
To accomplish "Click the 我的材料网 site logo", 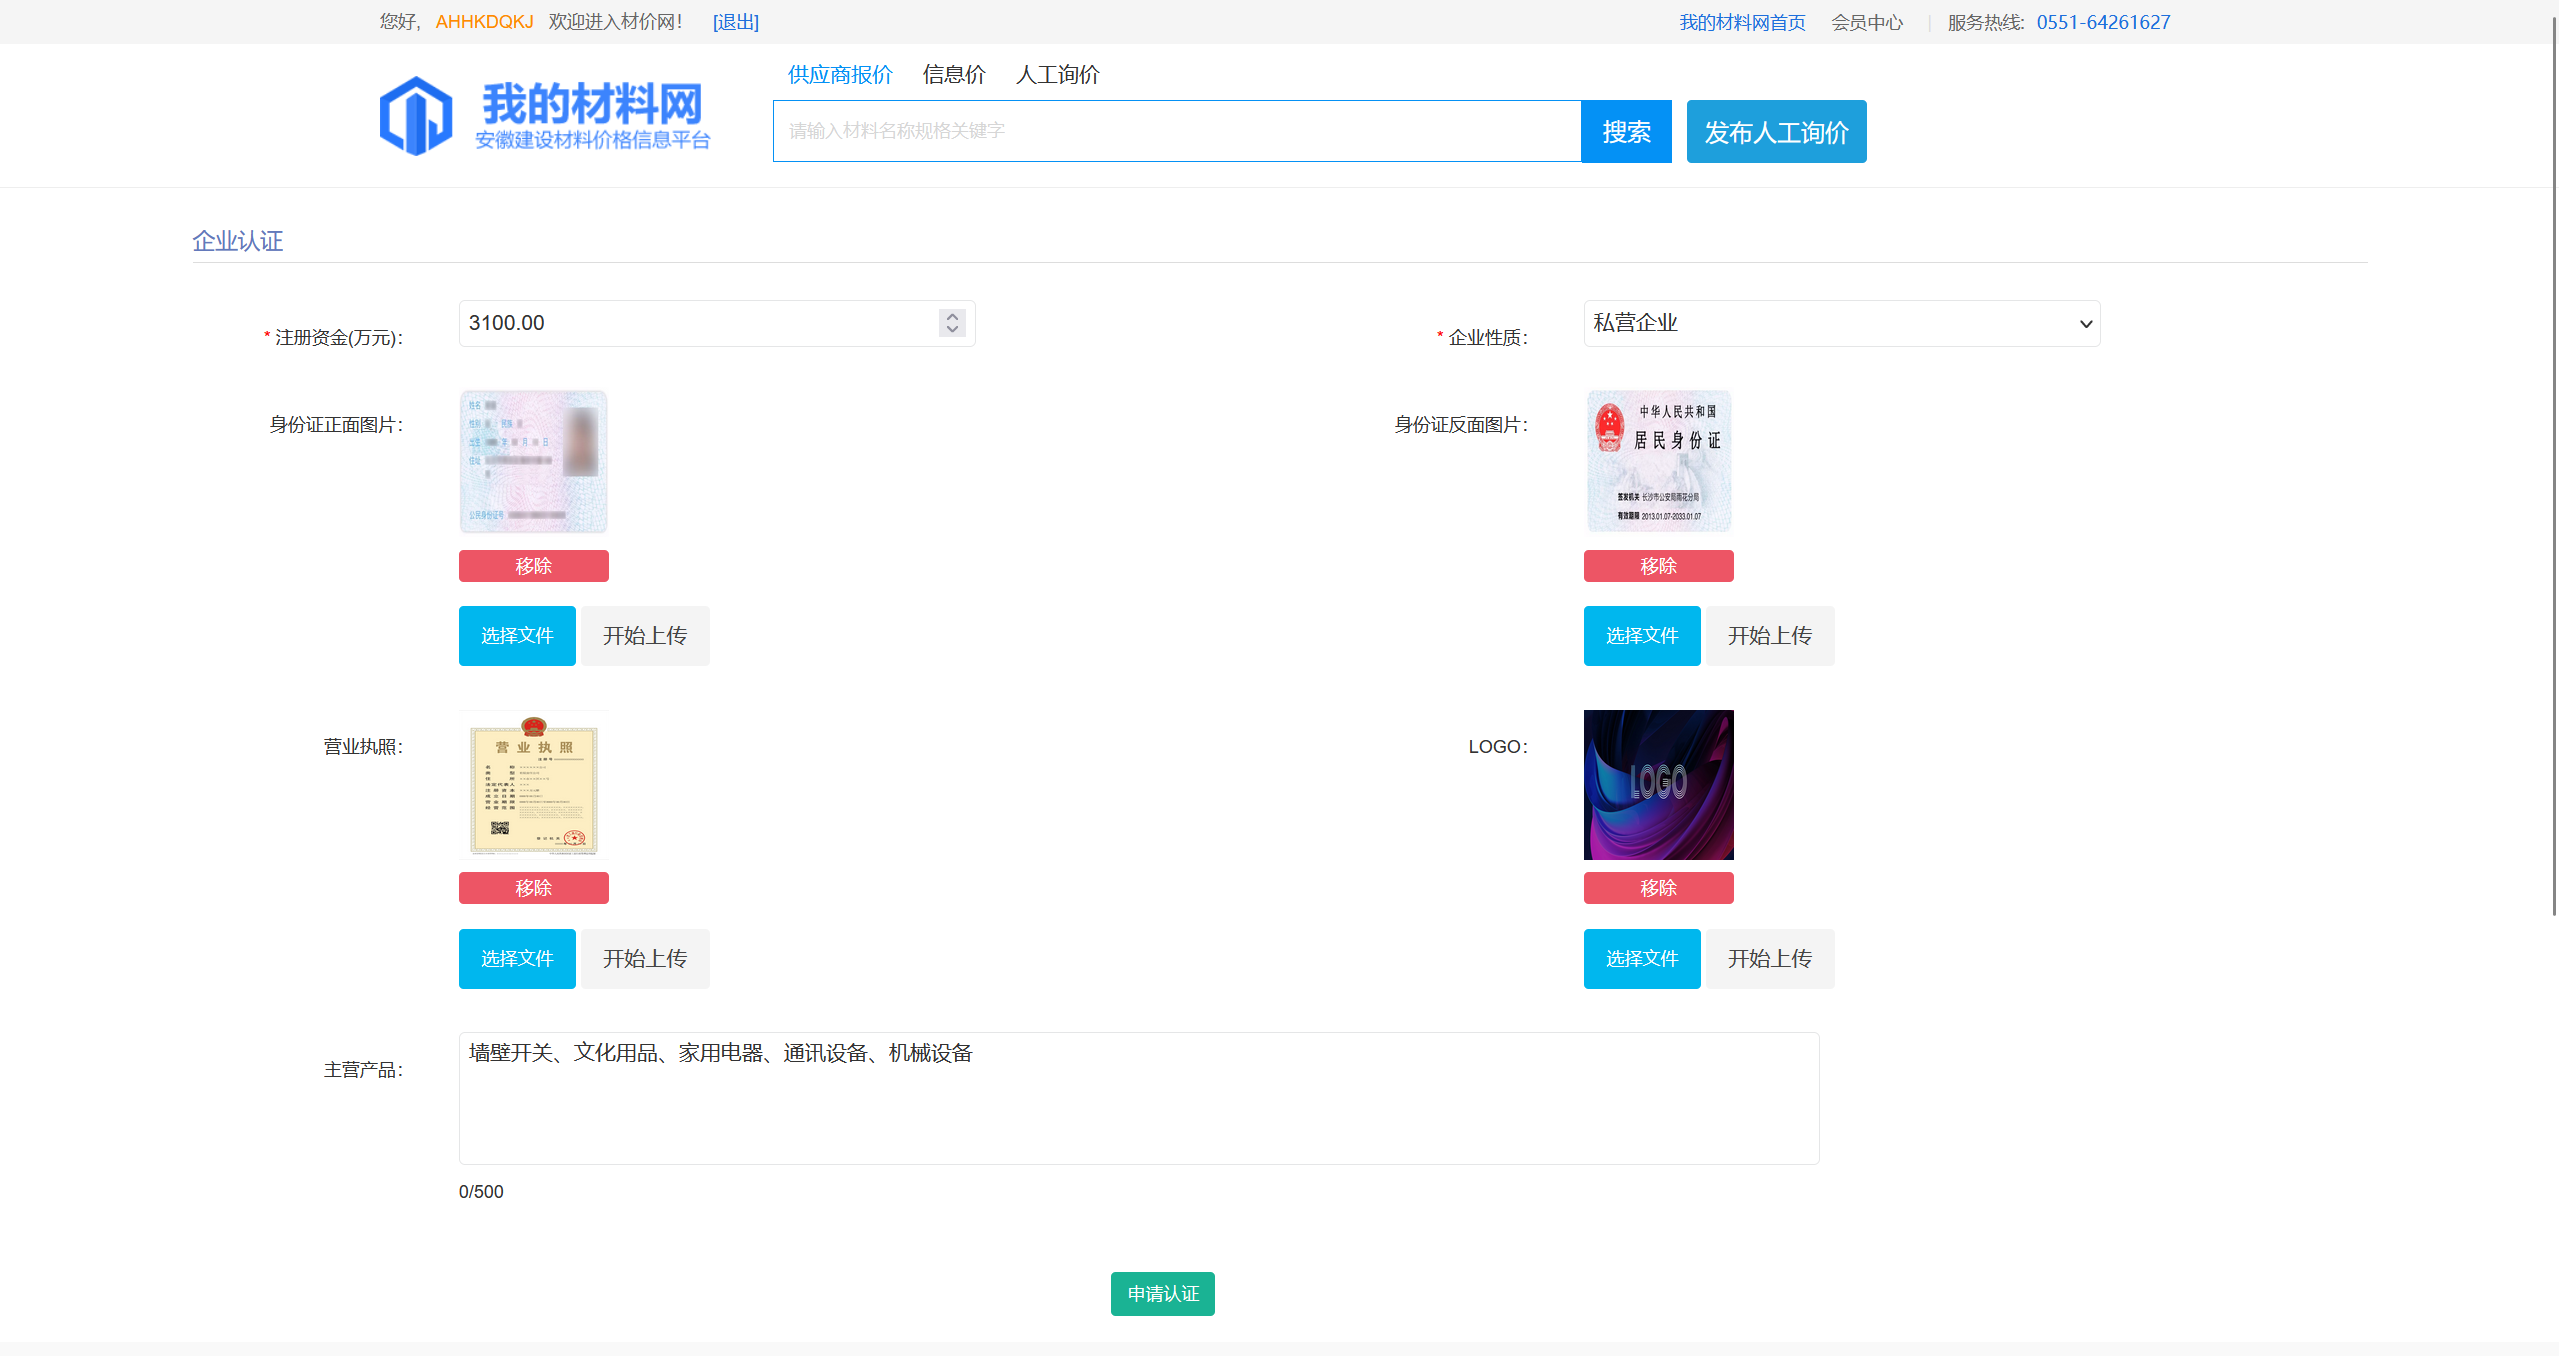I will pos(544,115).
